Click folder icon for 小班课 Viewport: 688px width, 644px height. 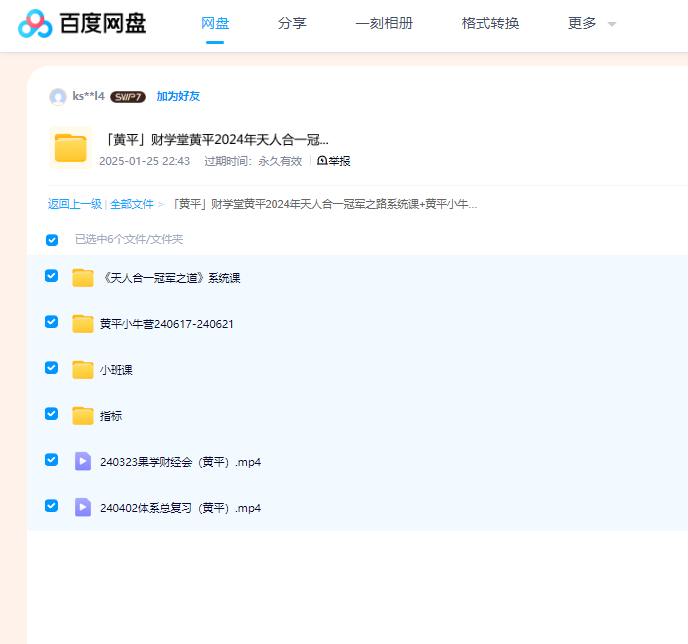point(83,370)
